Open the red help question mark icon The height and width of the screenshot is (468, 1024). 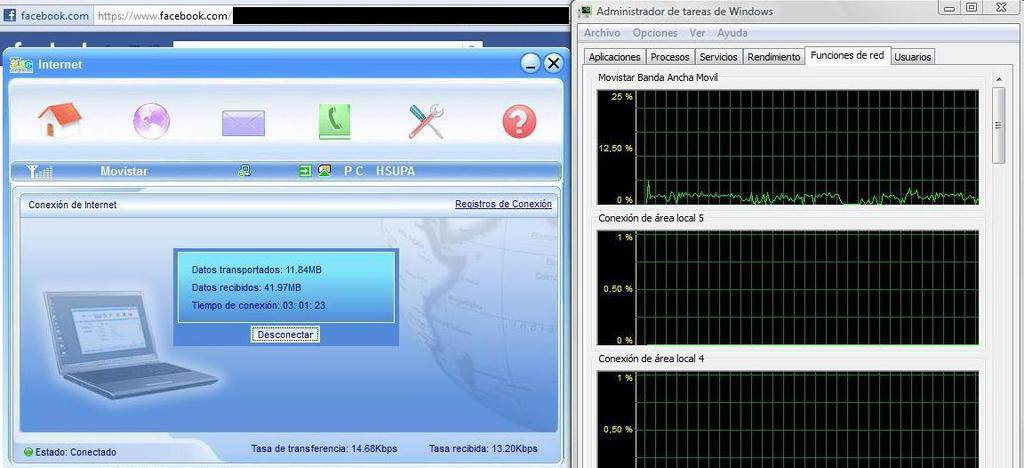coord(519,122)
